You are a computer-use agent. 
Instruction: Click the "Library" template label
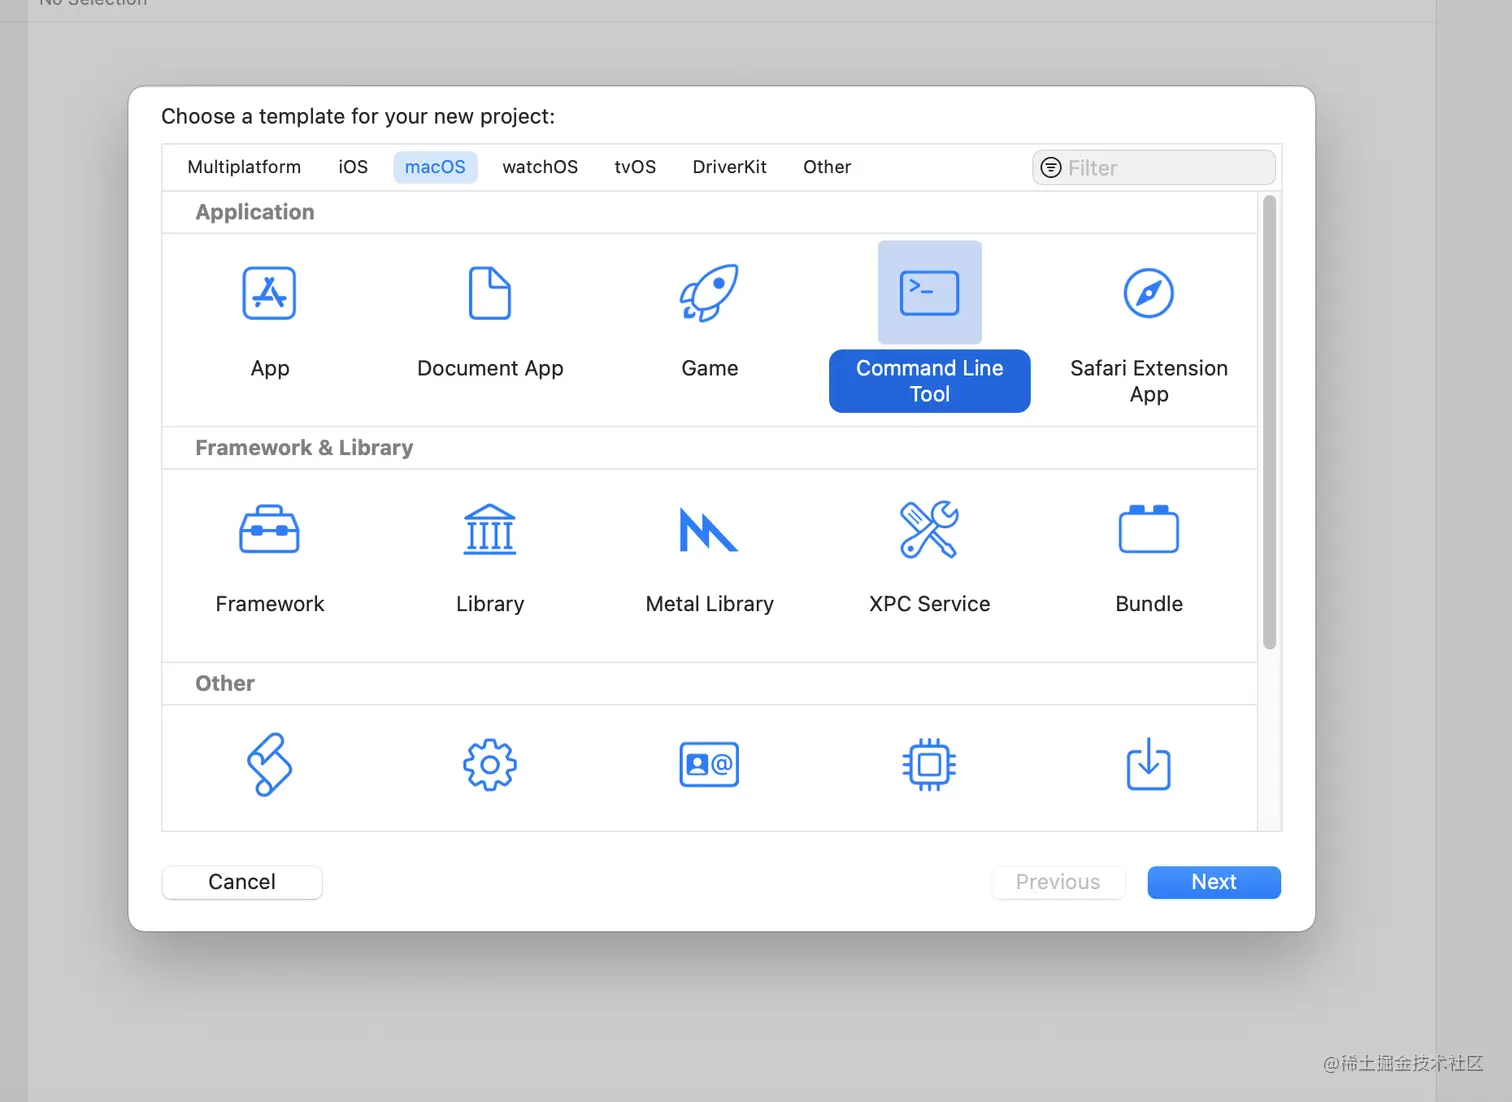tap(490, 604)
